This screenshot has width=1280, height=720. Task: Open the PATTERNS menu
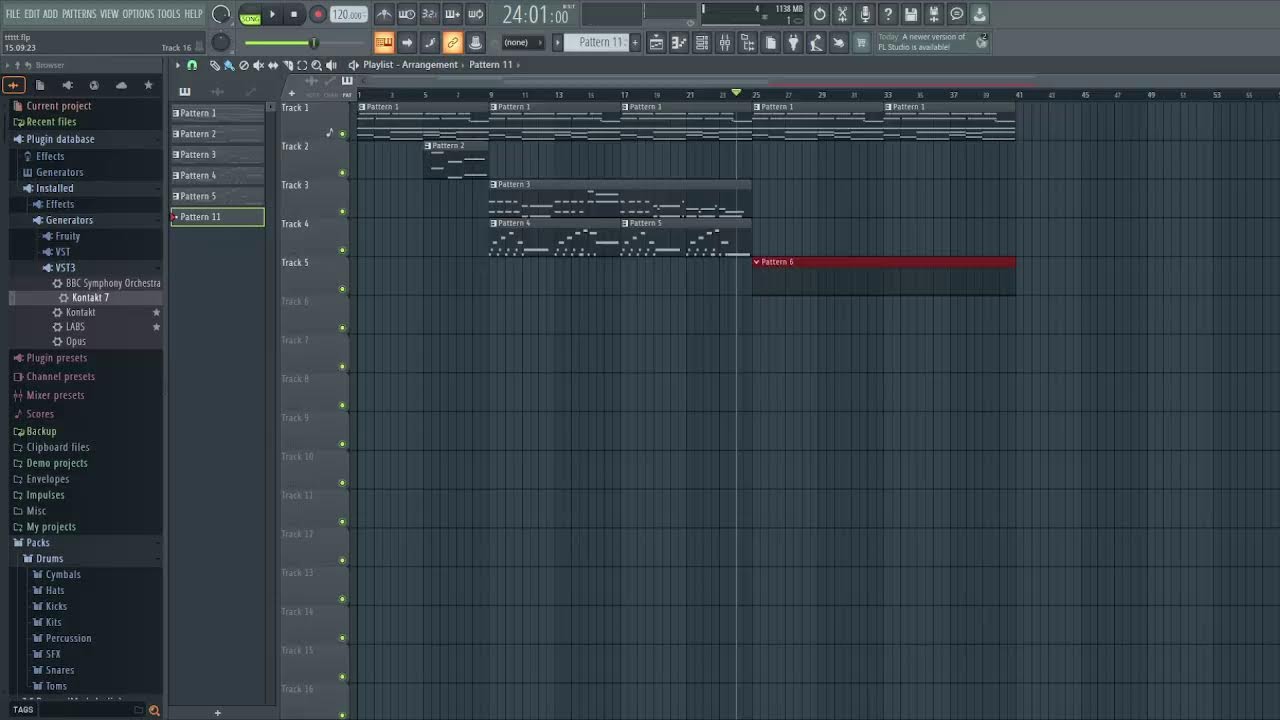[79, 14]
